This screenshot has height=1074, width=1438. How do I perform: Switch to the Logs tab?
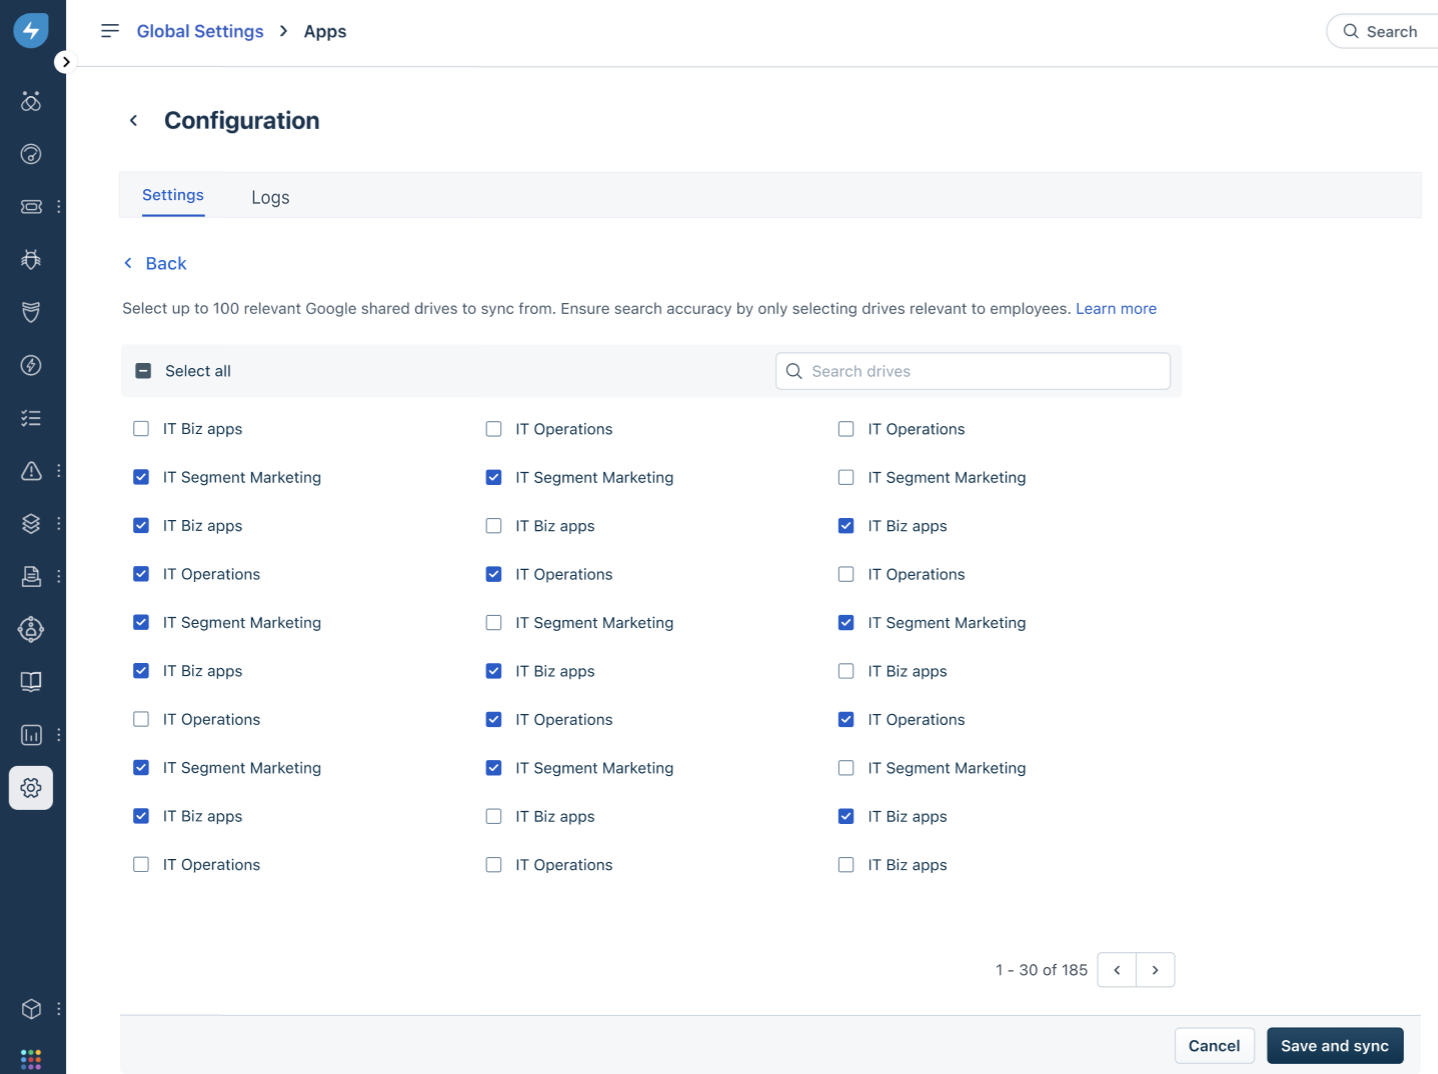coord(270,197)
